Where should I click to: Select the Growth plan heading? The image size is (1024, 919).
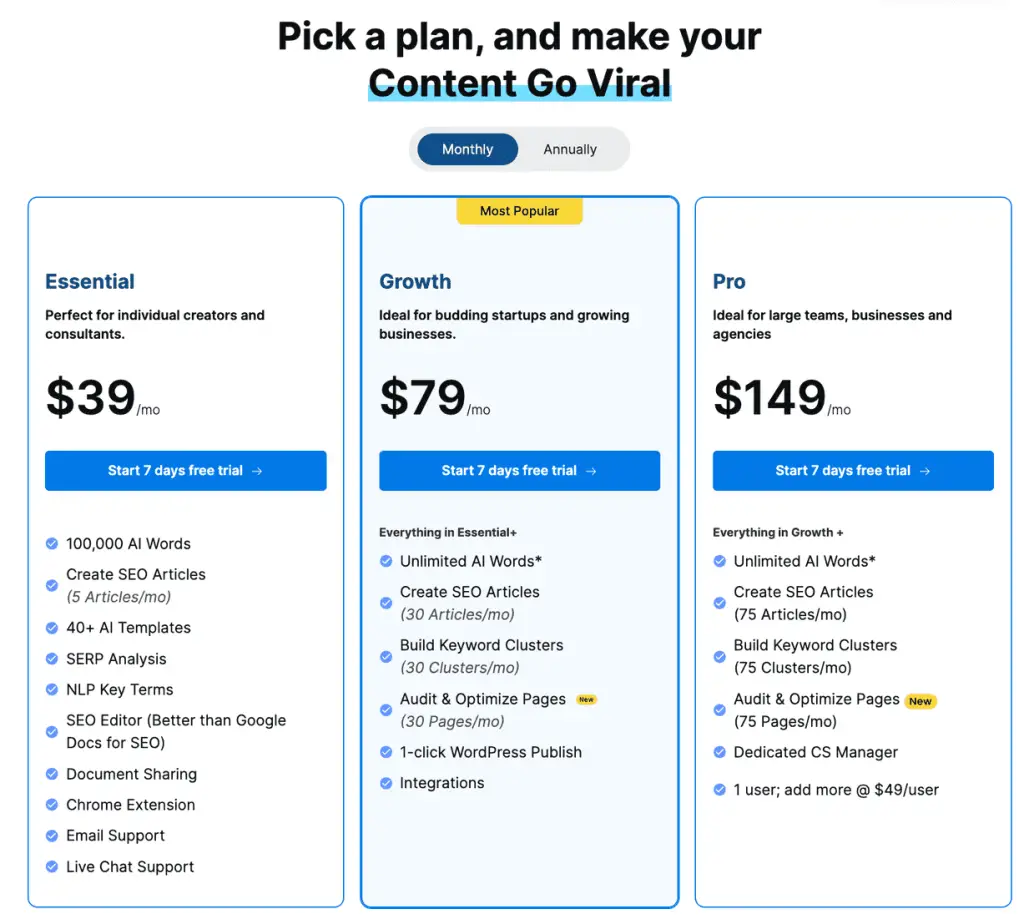415,282
